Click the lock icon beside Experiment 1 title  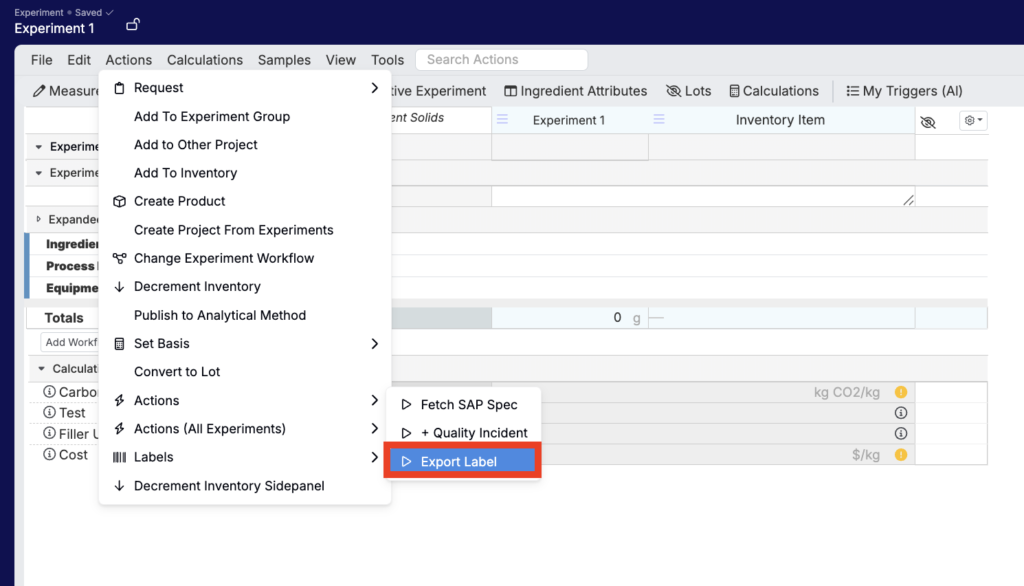(x=133, y=25)
